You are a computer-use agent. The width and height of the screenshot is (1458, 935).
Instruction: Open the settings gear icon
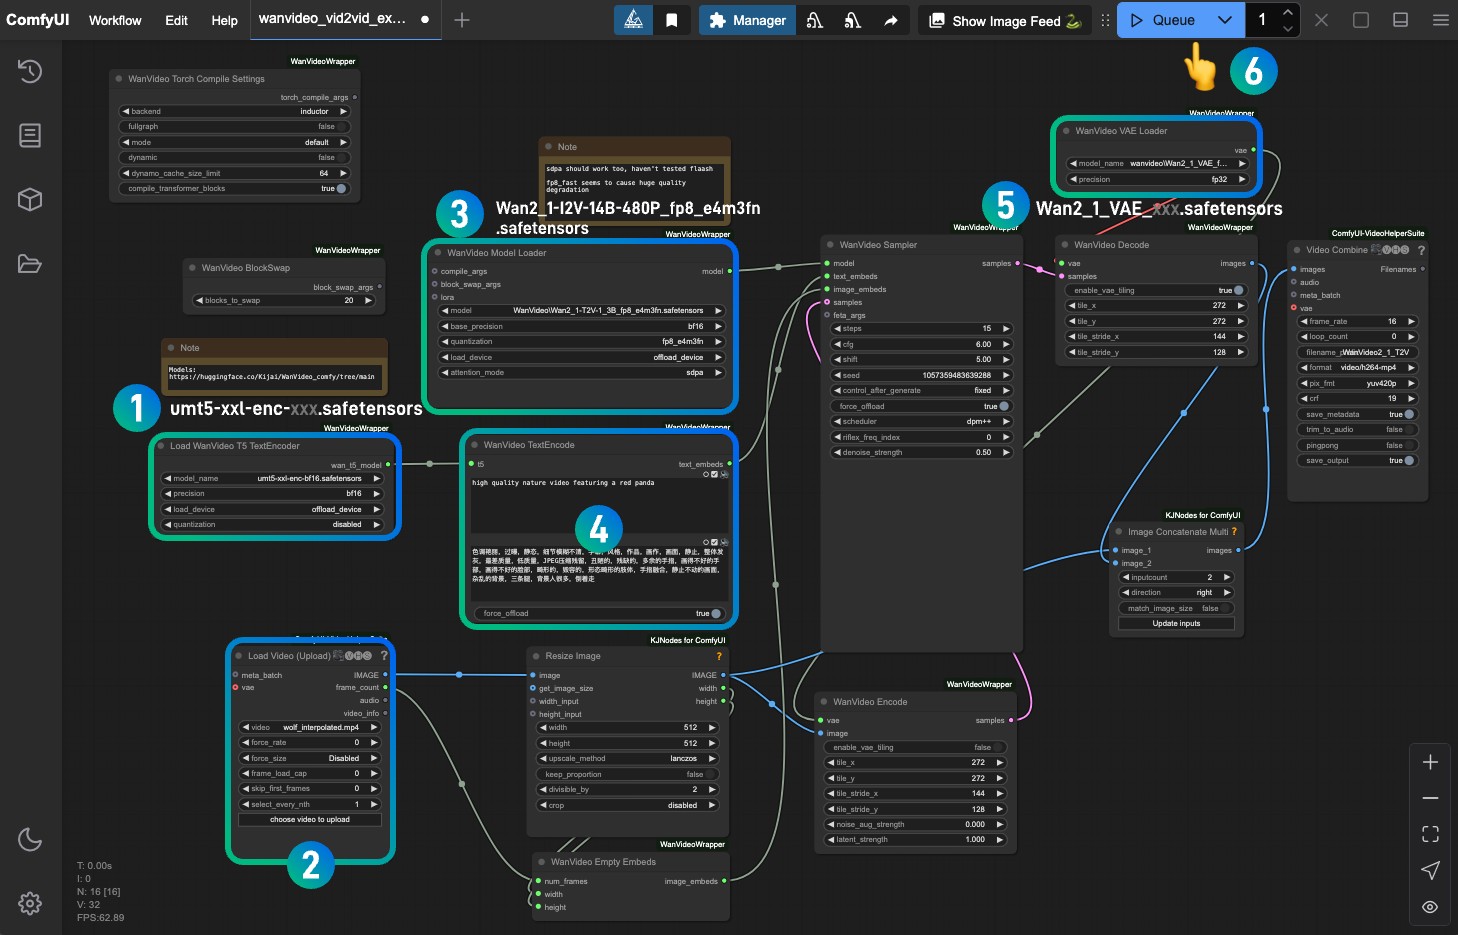(30, 903)
